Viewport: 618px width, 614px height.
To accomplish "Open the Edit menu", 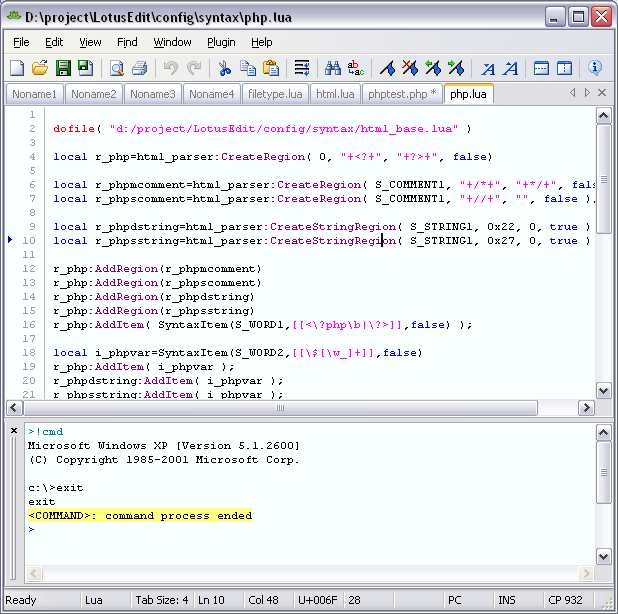I will point(54,42).
